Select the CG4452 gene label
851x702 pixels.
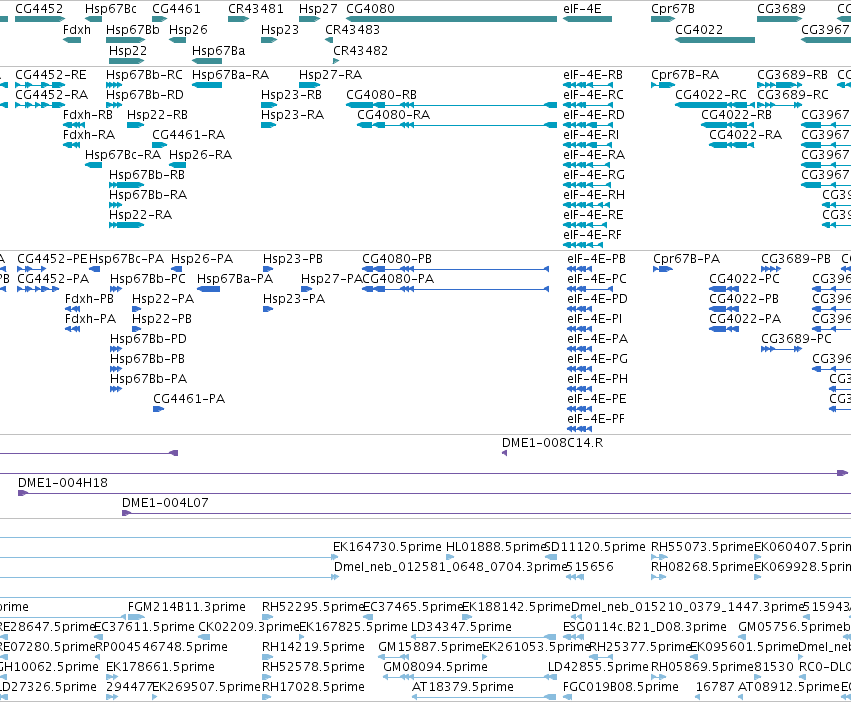(x=39, y=9)
